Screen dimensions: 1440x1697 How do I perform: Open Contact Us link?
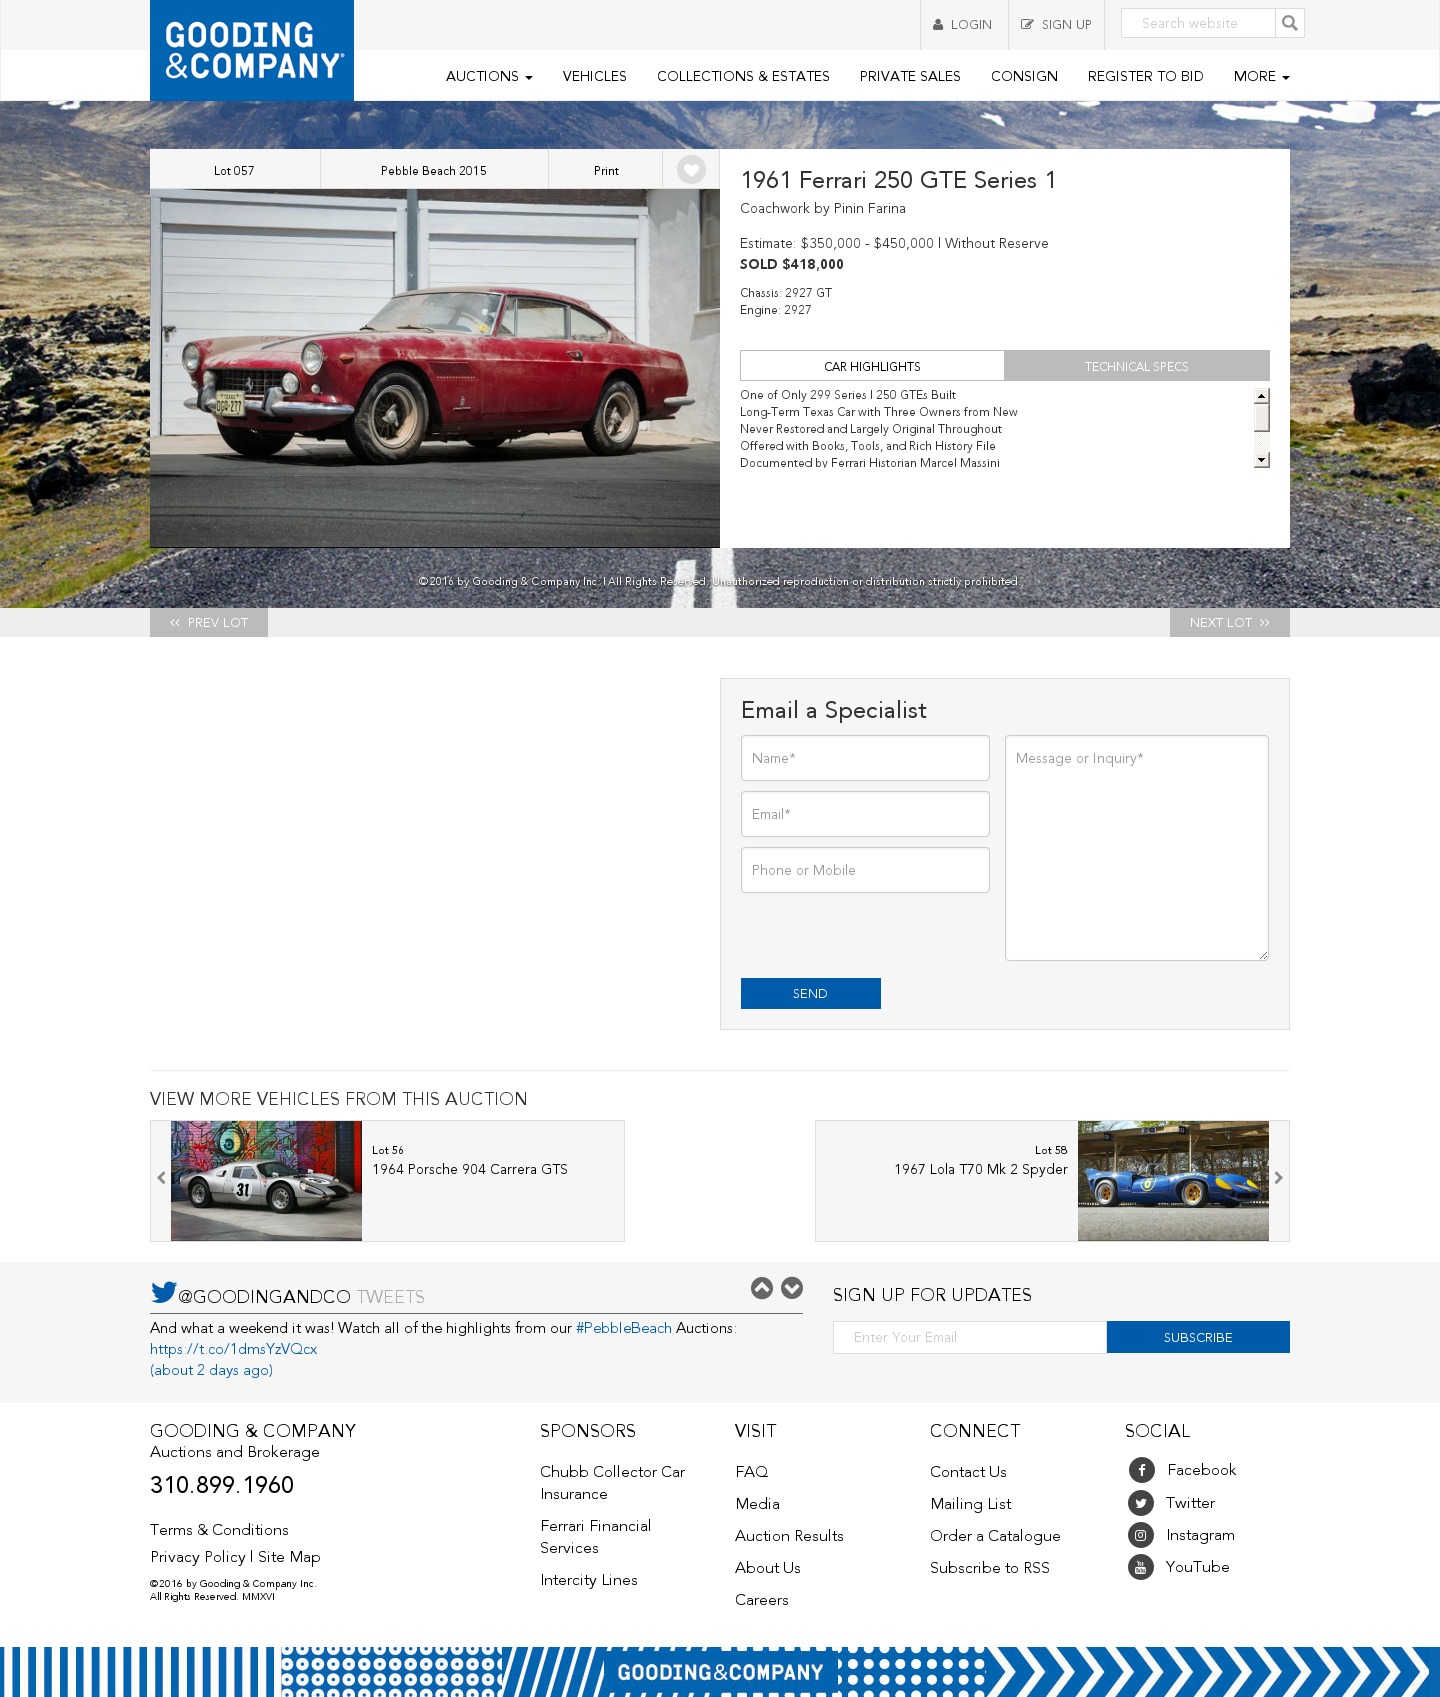pos(968,1472)
